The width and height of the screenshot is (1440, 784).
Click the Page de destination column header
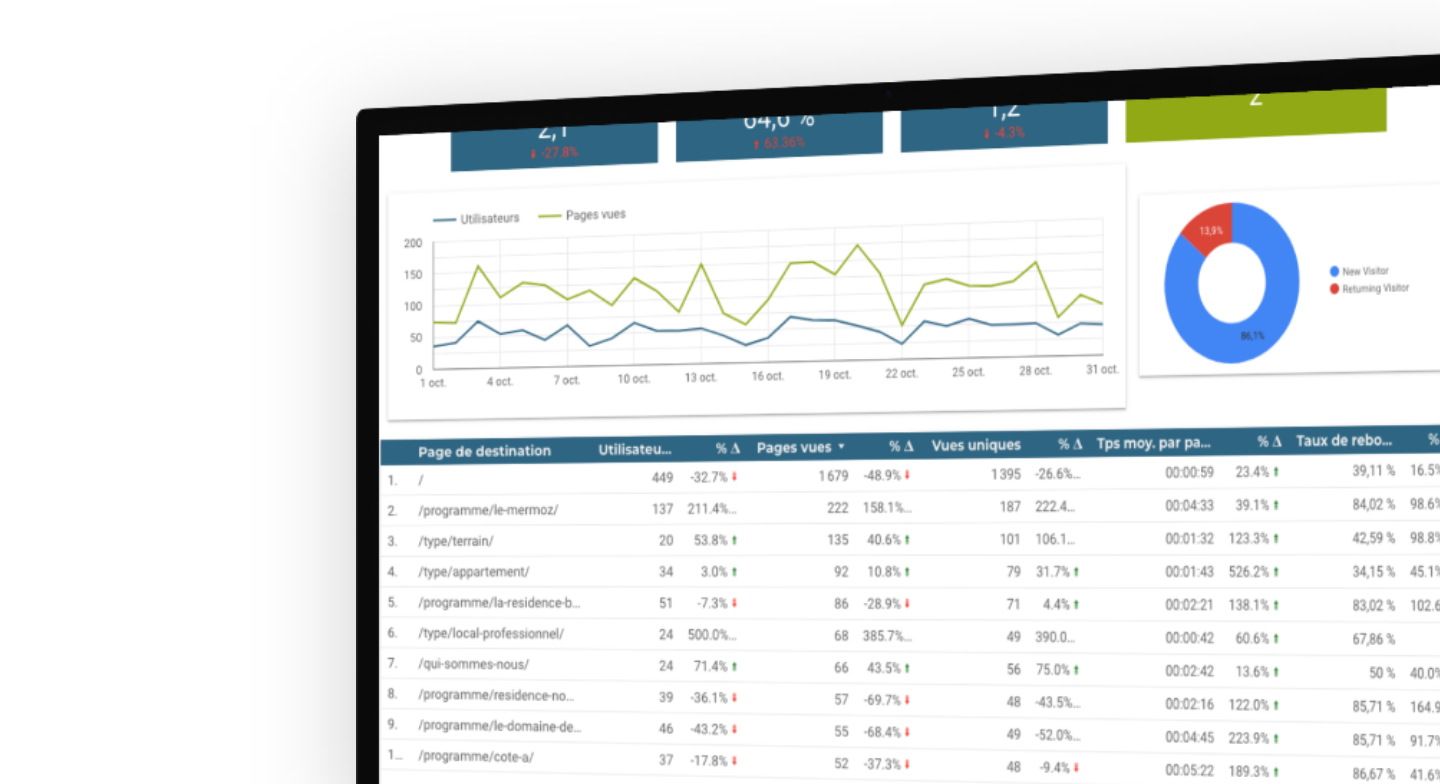[x=484, y=451]
